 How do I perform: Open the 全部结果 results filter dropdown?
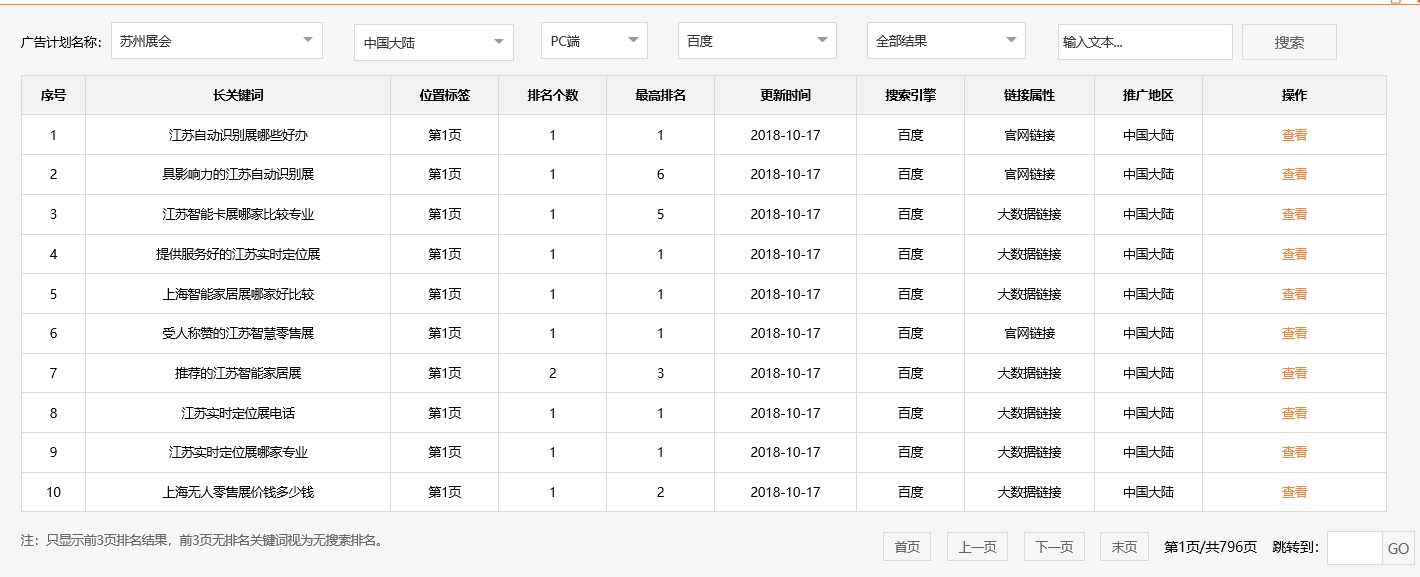pos(945,41)
